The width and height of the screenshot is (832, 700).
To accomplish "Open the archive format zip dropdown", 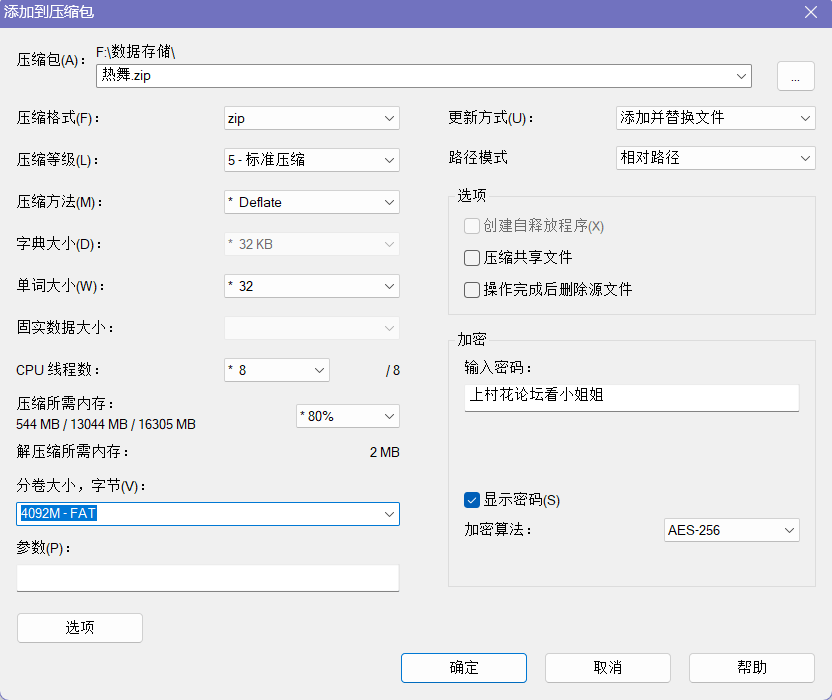I will point(311,118).
